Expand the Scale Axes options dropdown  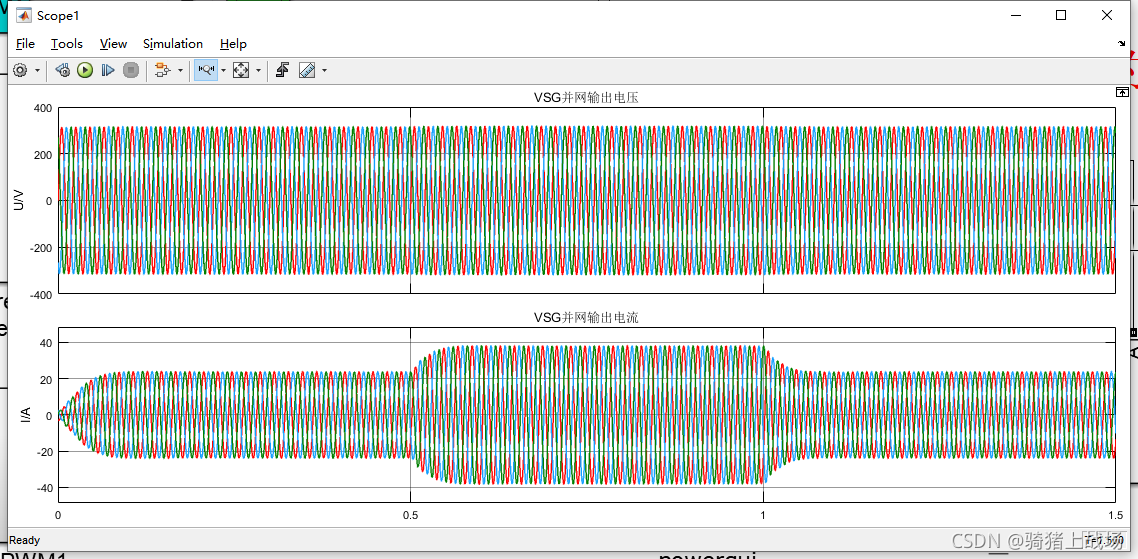pos(258,70)
